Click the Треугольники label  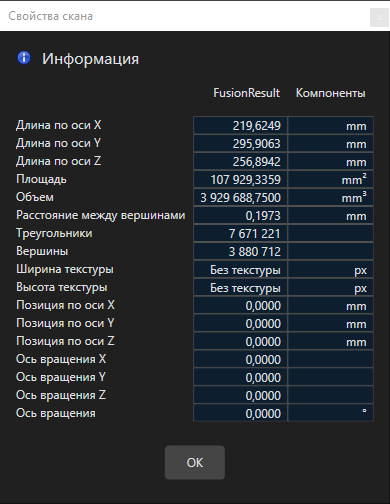click(x=54, y=233)
